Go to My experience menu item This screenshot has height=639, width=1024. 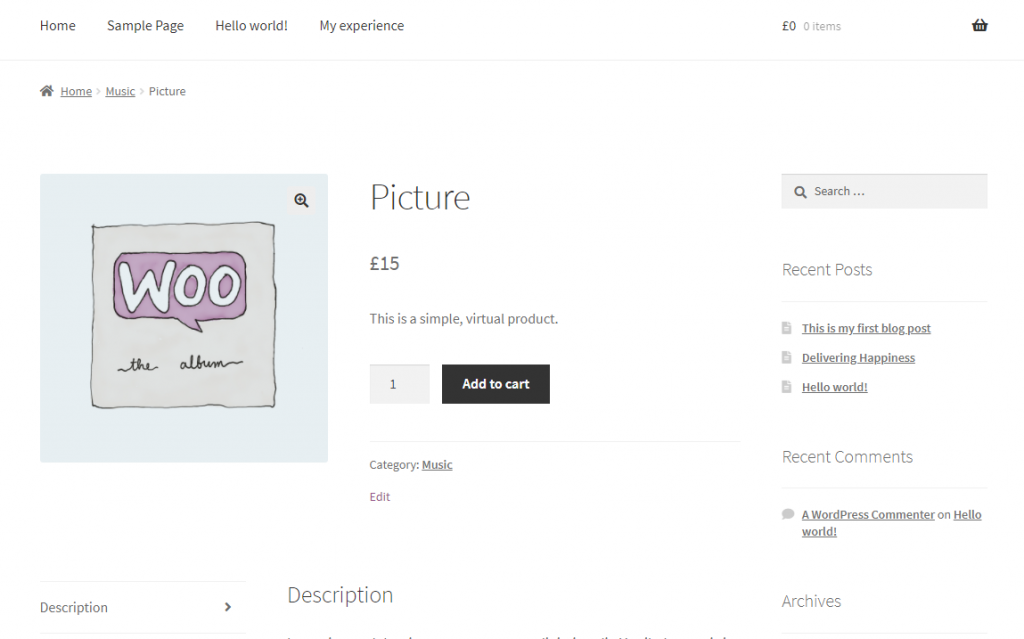pyautogui.click(x=361, y=25)
